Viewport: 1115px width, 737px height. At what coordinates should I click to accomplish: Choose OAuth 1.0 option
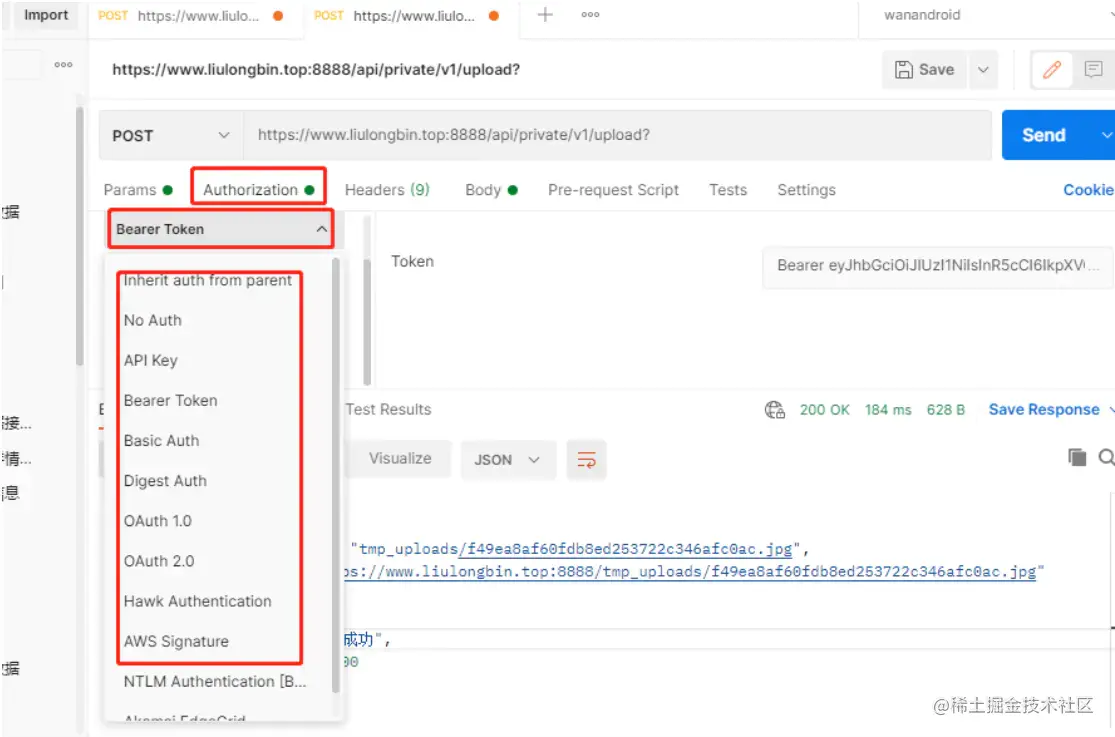(x=158, y=521)
